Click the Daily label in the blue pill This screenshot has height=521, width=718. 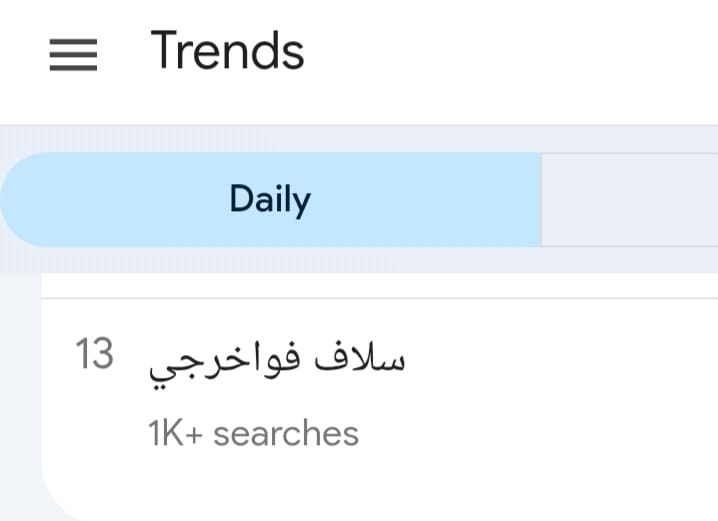[x=270, y=200]
